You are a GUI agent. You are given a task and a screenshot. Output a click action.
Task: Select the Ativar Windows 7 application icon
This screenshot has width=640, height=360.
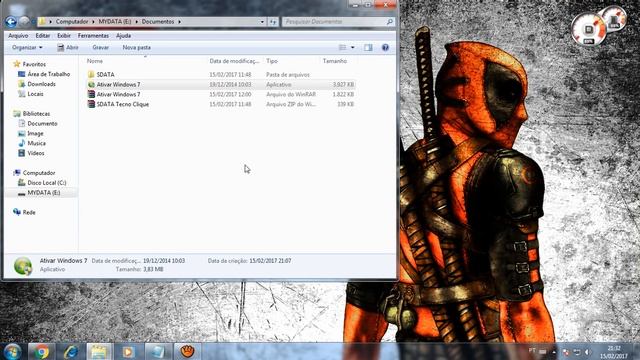(91, 84)
